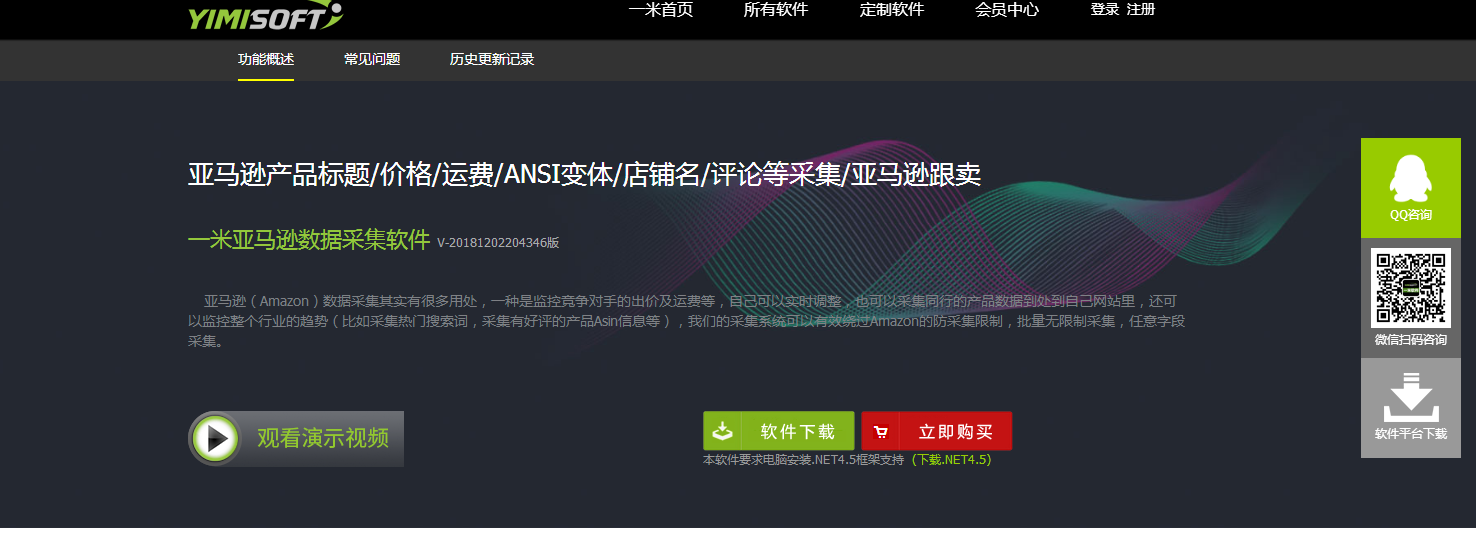Click the 立即购买 button text
Screen dimensions: 1476x543
pyautogui.click(x=956, y=432)
